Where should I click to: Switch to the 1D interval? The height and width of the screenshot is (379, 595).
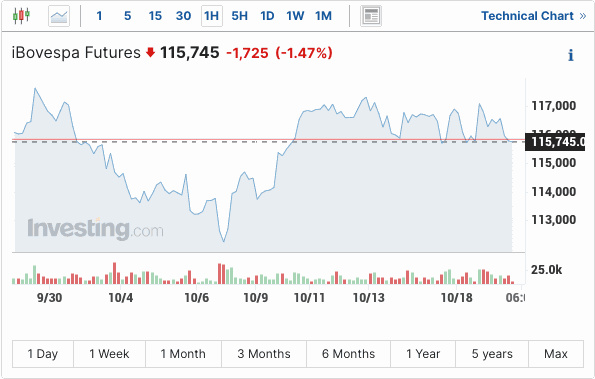pyautogui.click(x=267, y=16)
